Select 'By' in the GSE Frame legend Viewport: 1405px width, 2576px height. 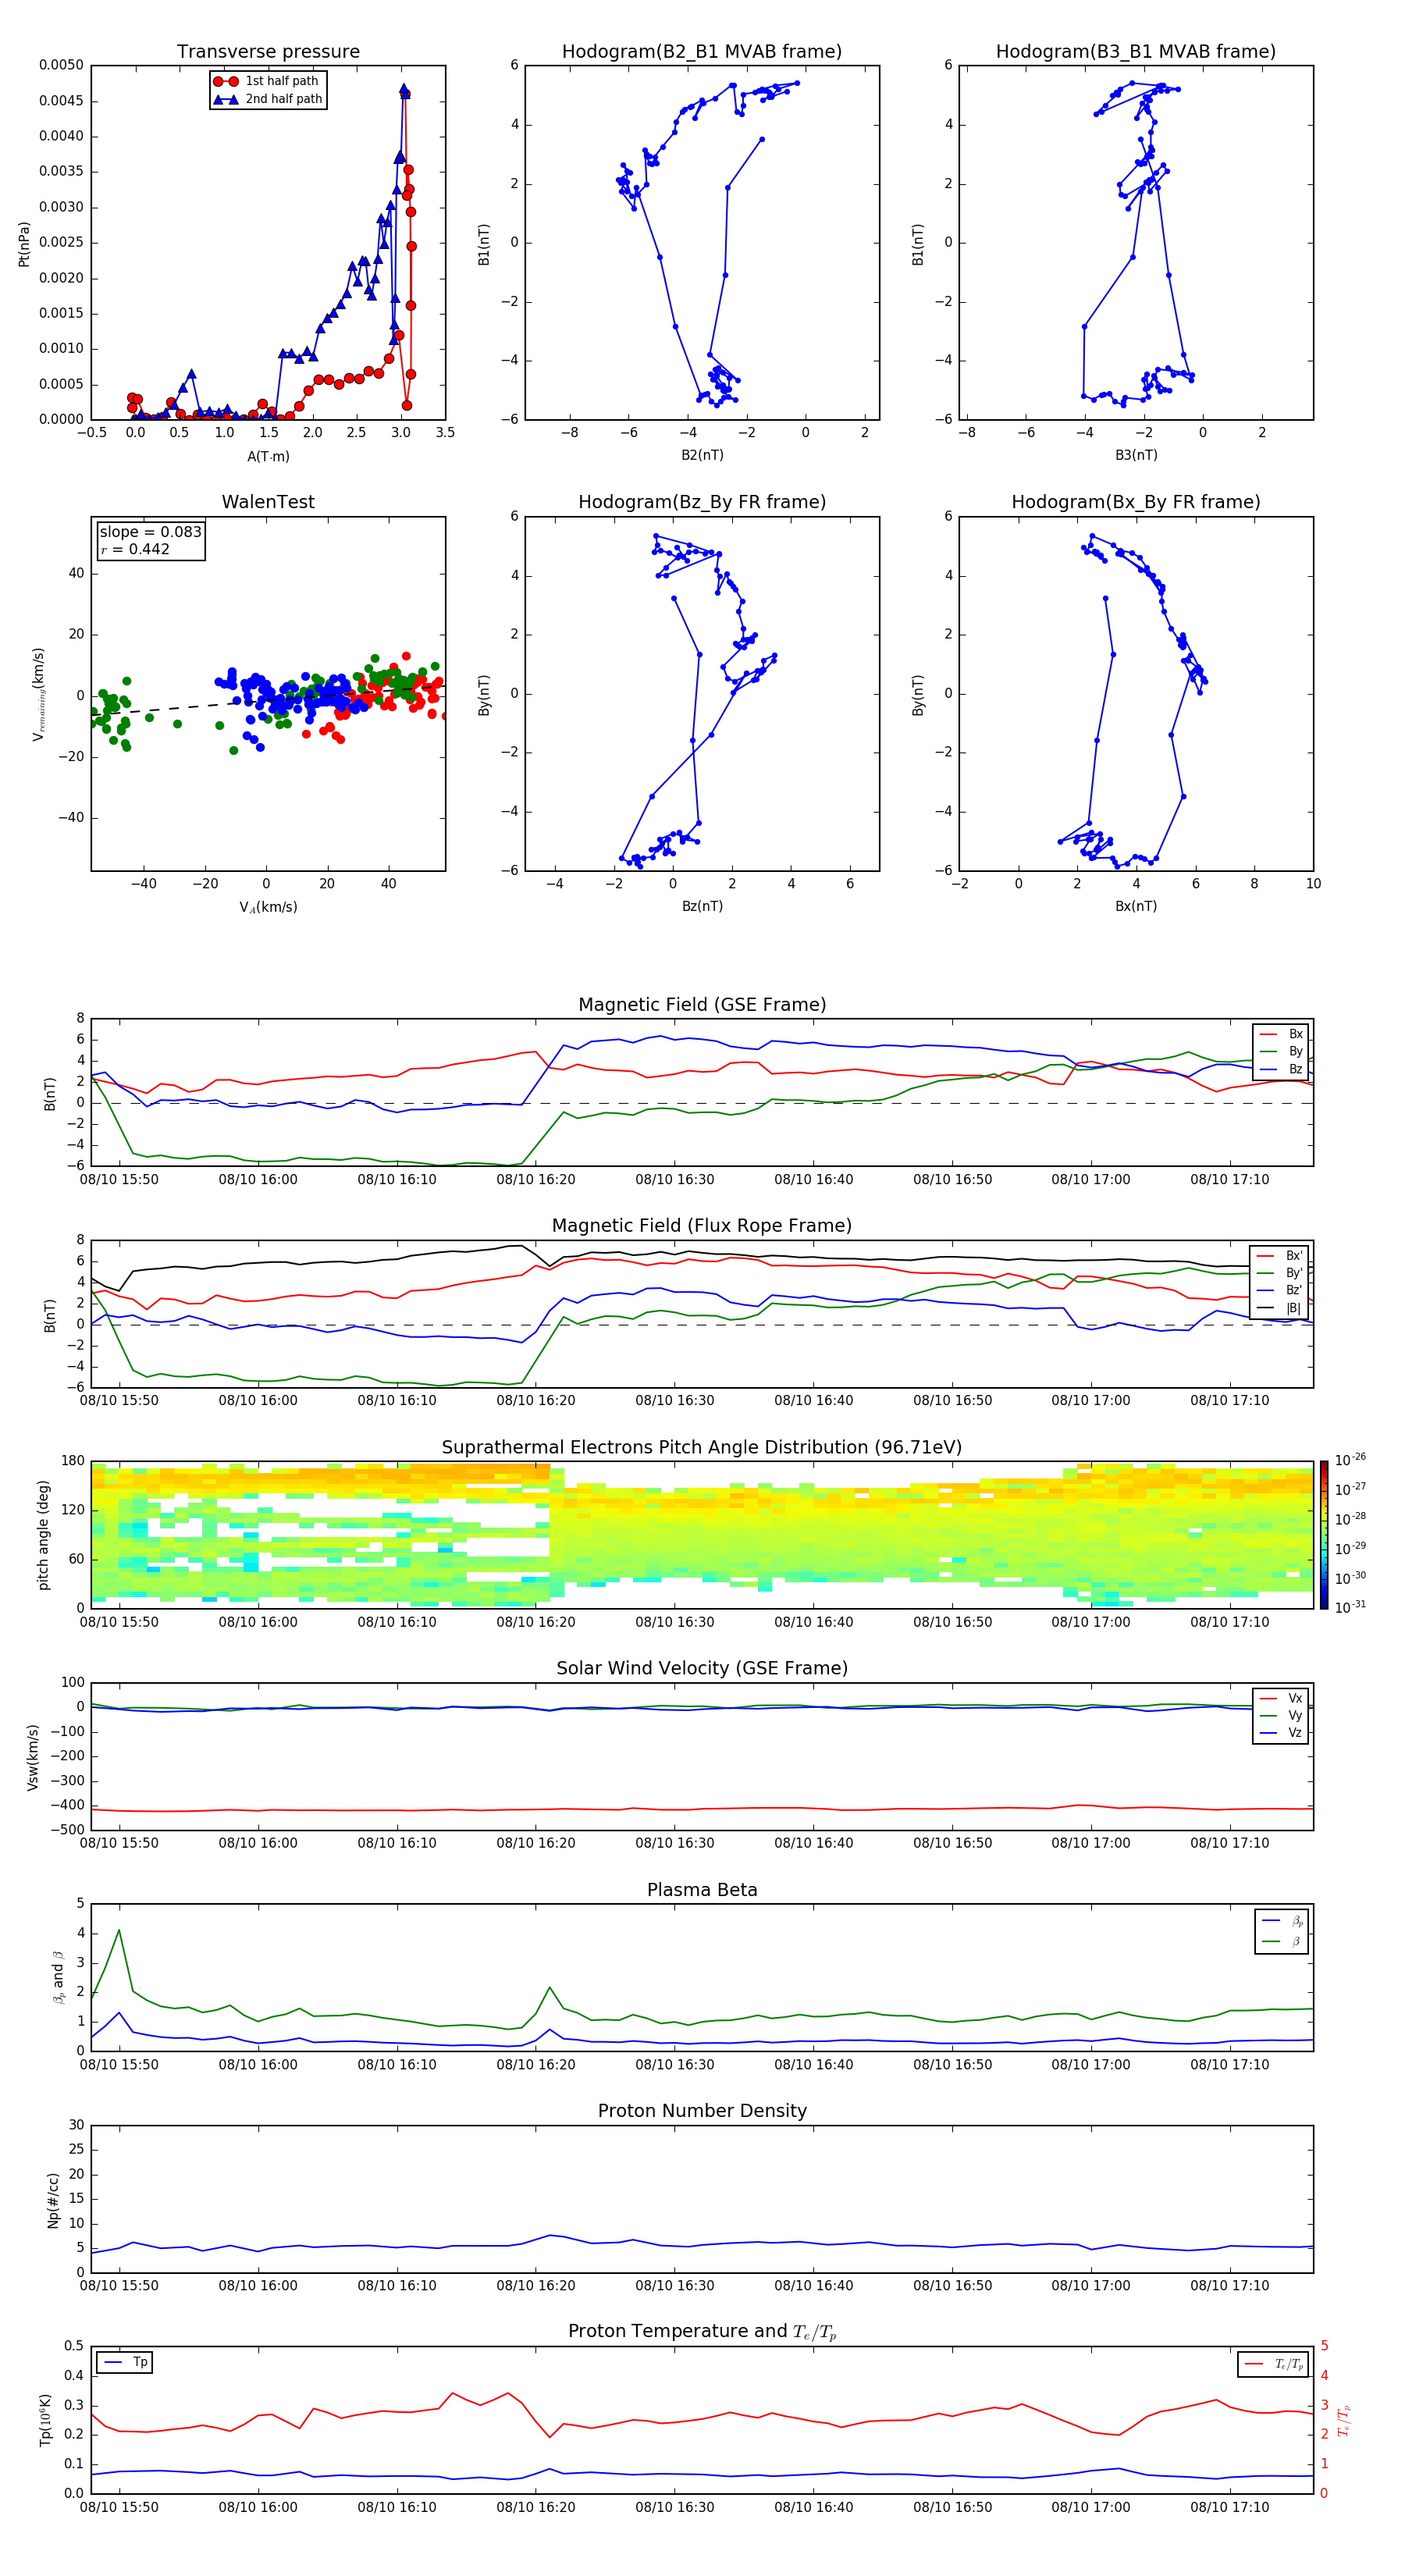pos(1282,1051)
